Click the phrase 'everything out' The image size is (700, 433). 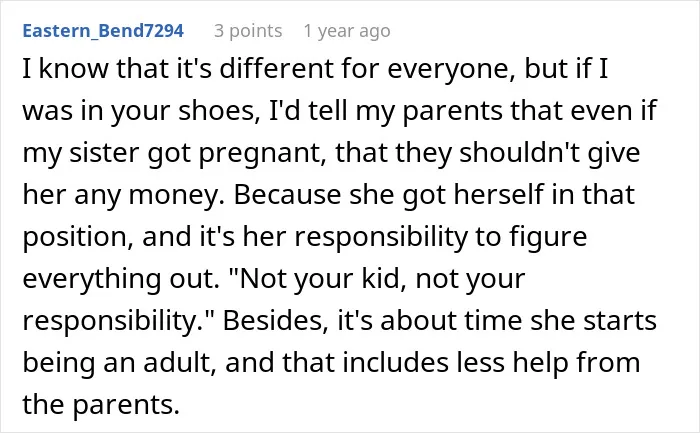tap(121, 279)
